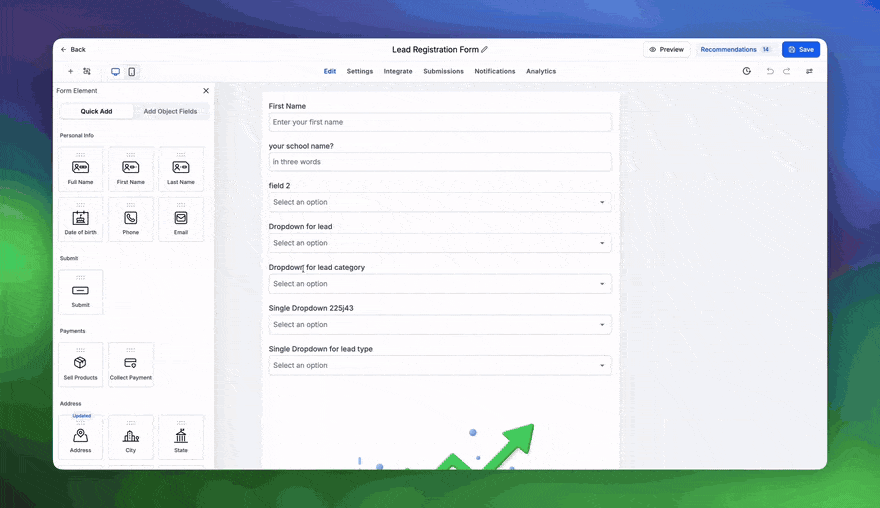This screenshot has width=880, height=508.
Task: Open the Submissions tab
Action: pos(443,71)
